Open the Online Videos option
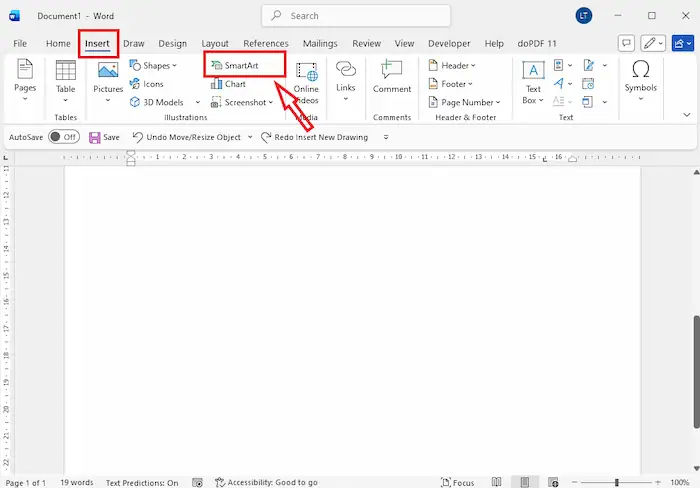The image size is (700, 488). (x=306, y=82)
